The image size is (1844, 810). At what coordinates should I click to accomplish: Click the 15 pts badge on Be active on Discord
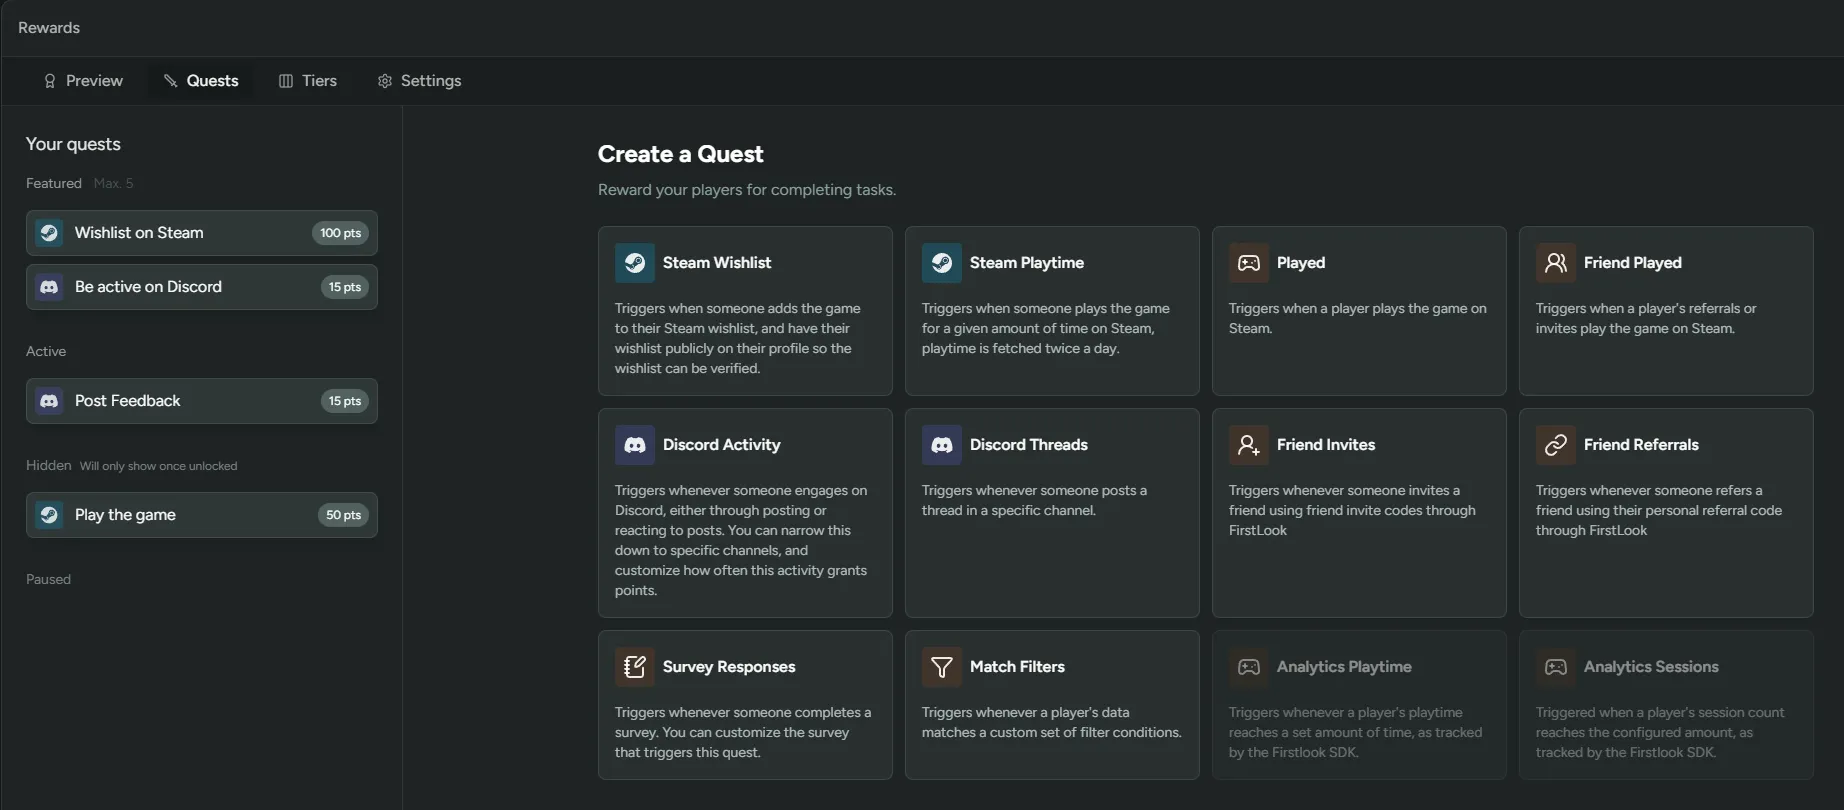(345, 287)
